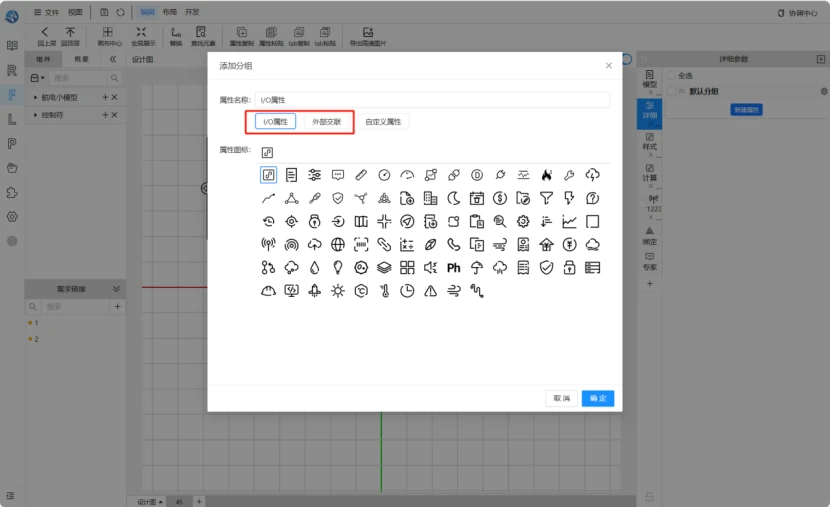Select the speech bubble icon in grid

[x=338, y=175]
